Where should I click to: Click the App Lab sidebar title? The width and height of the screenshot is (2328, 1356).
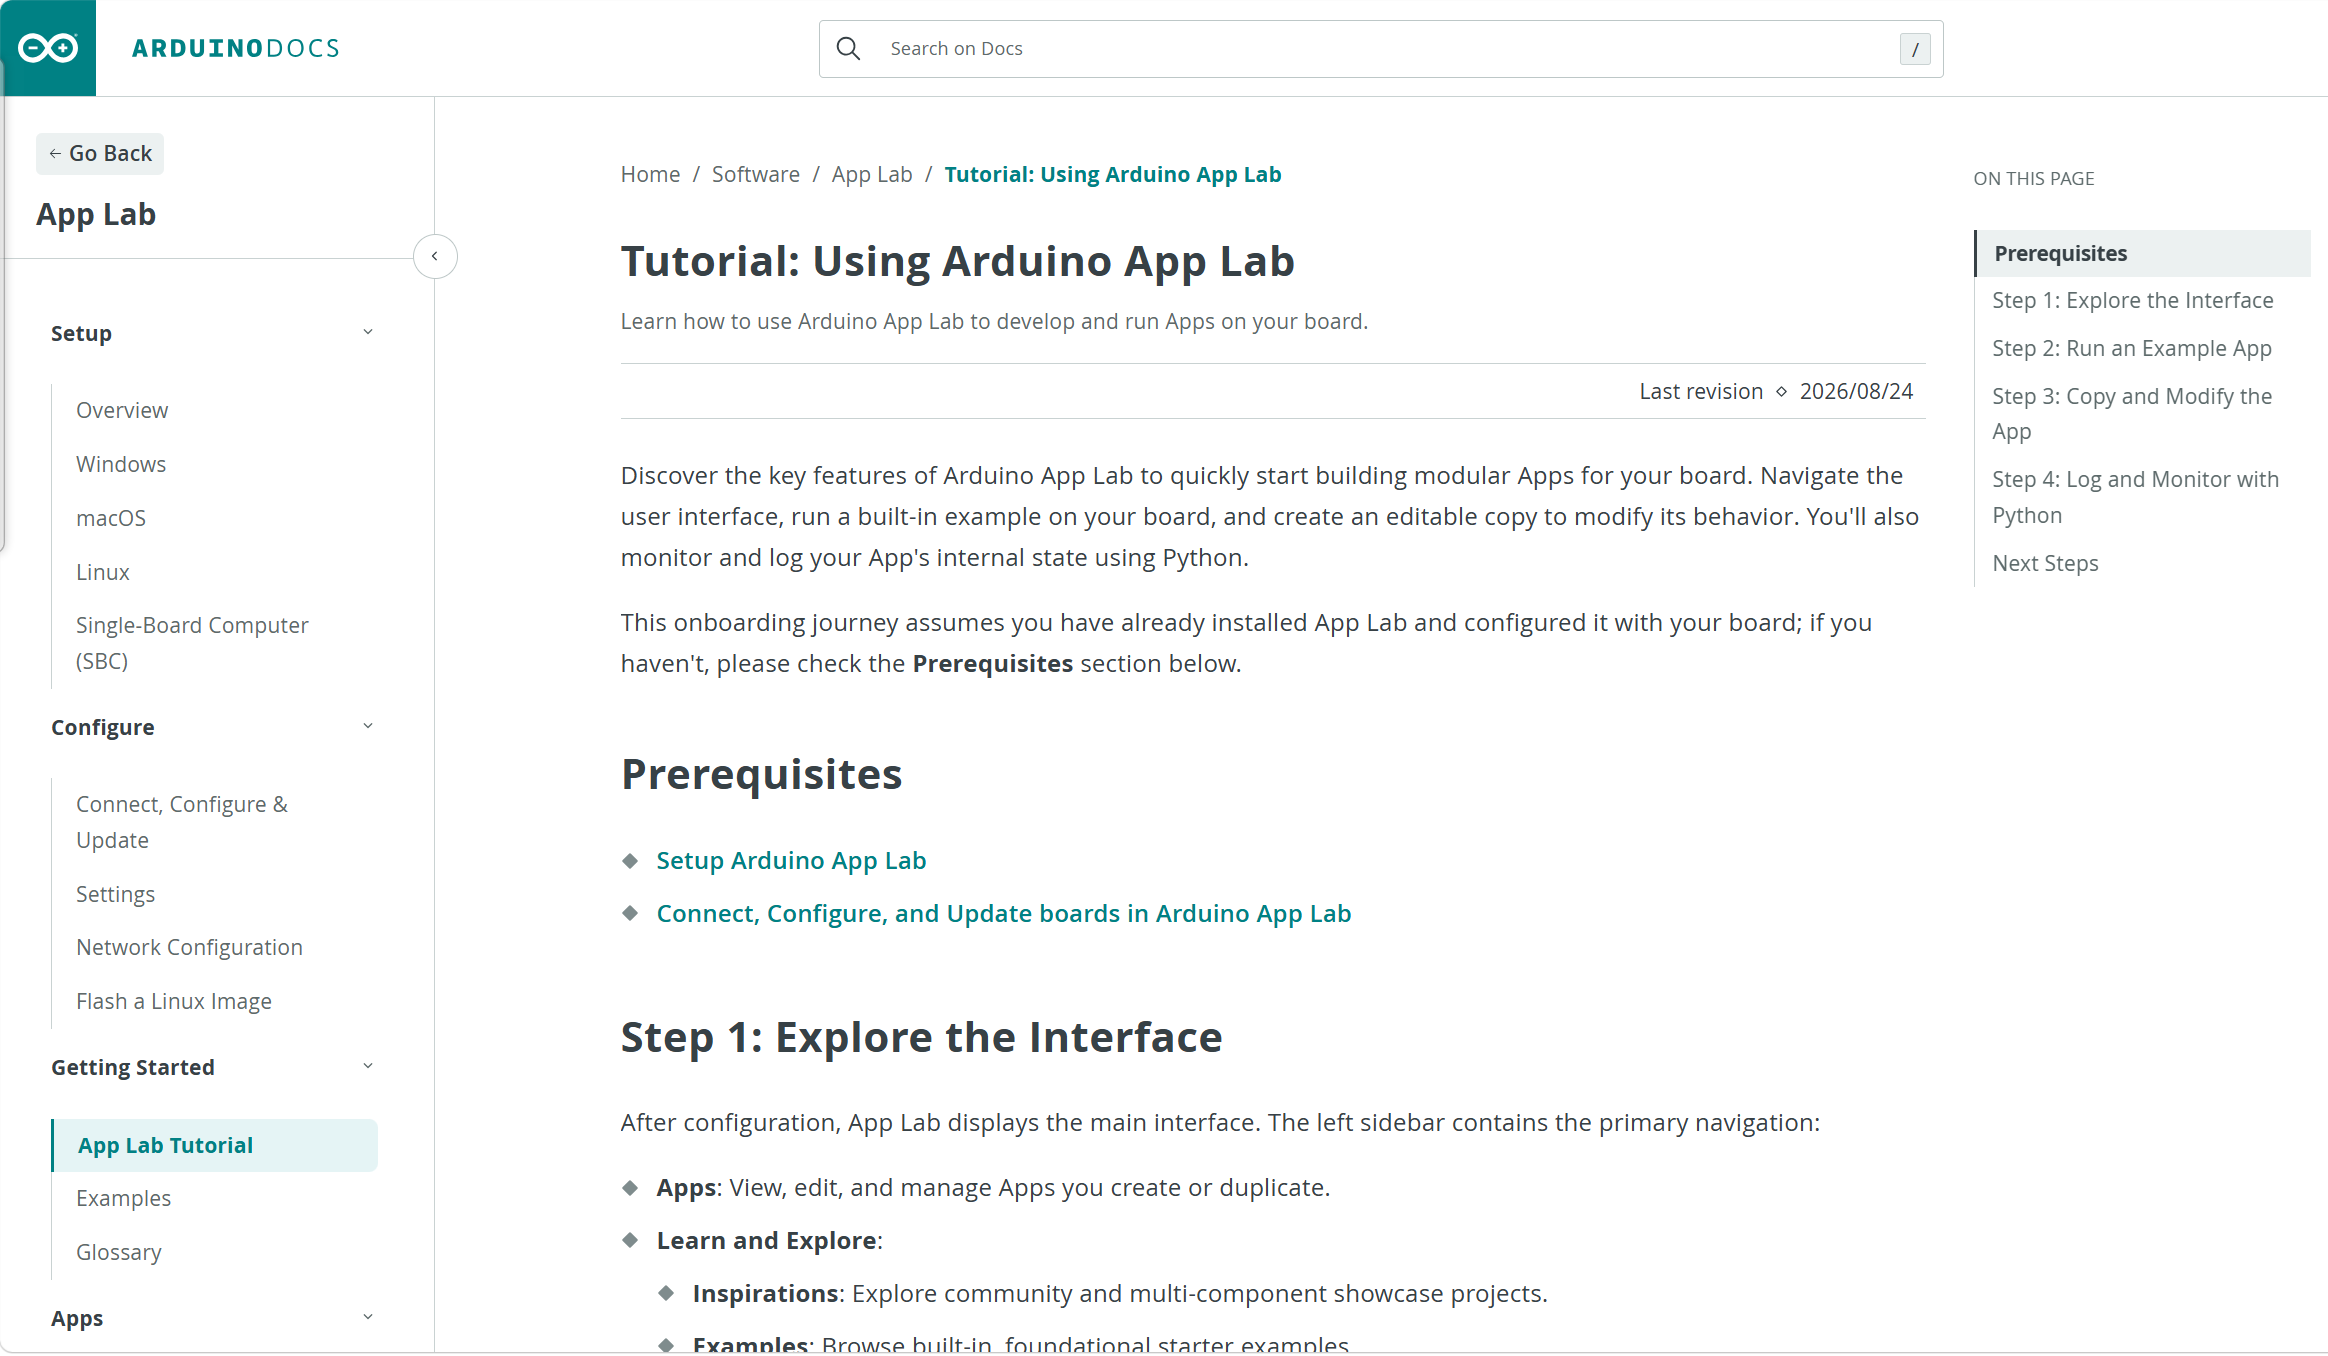(x=96, y=215)
